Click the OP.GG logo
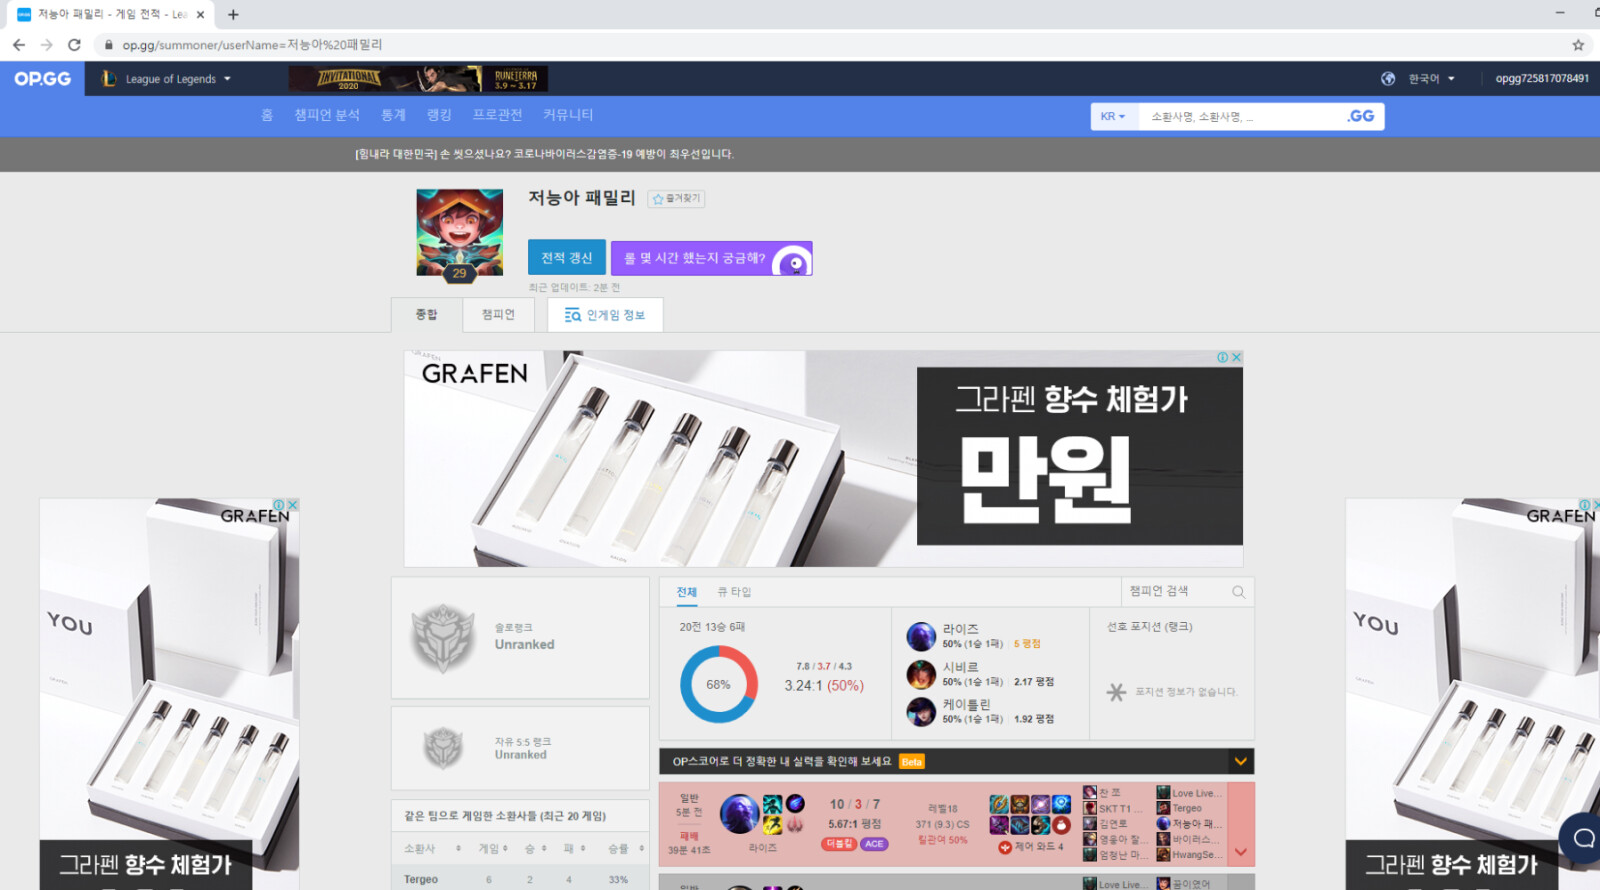The height and width of the screenshot is (890, 1600). point(42,79)
